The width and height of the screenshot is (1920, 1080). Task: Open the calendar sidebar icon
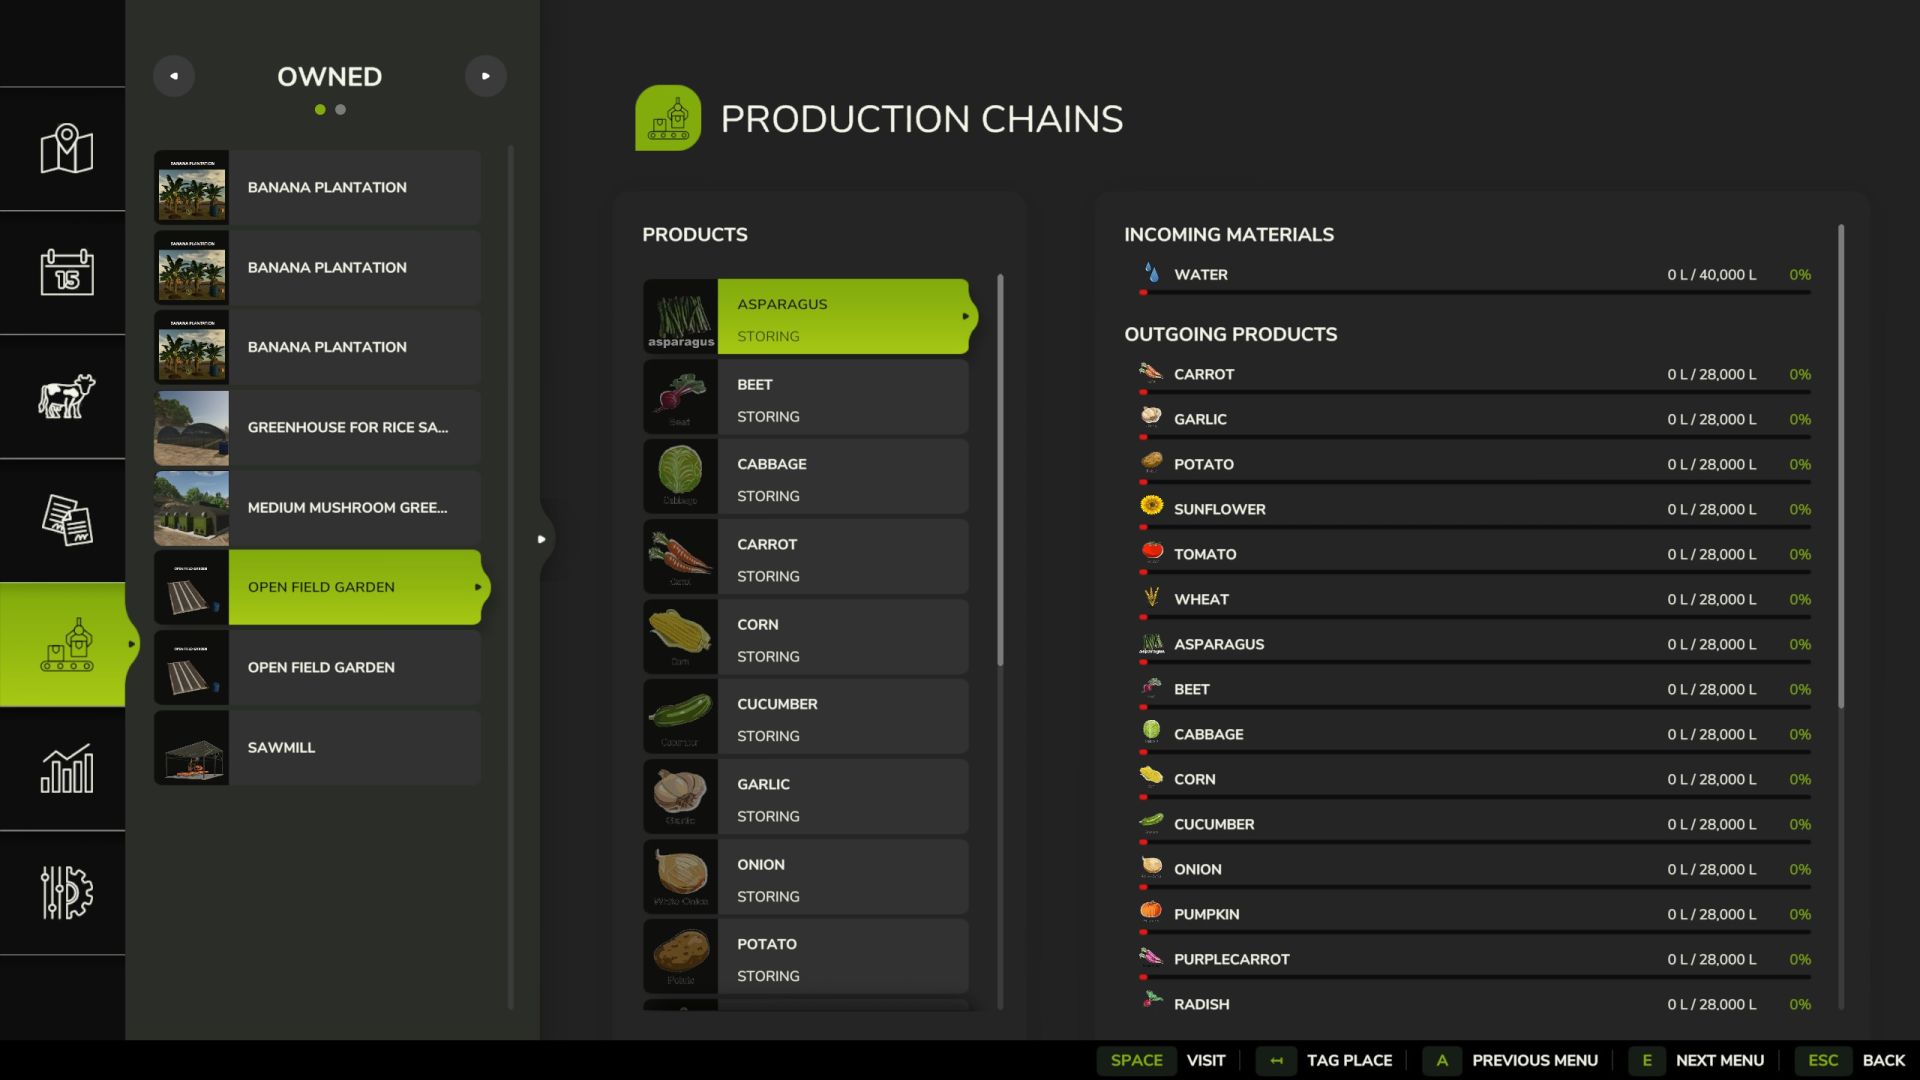click(66, 272)
